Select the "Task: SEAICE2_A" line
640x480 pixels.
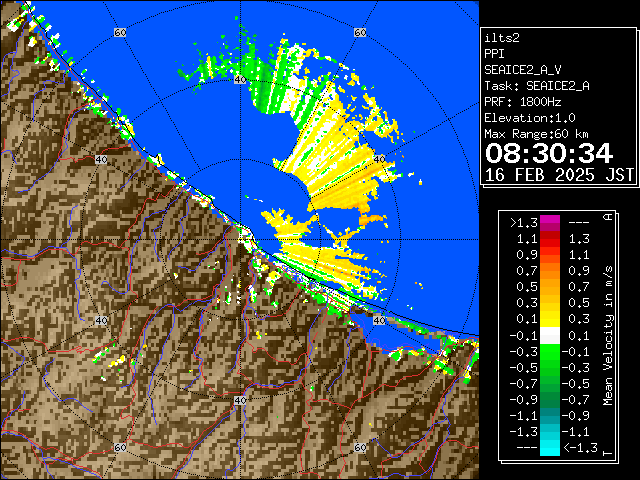[537, 86]
